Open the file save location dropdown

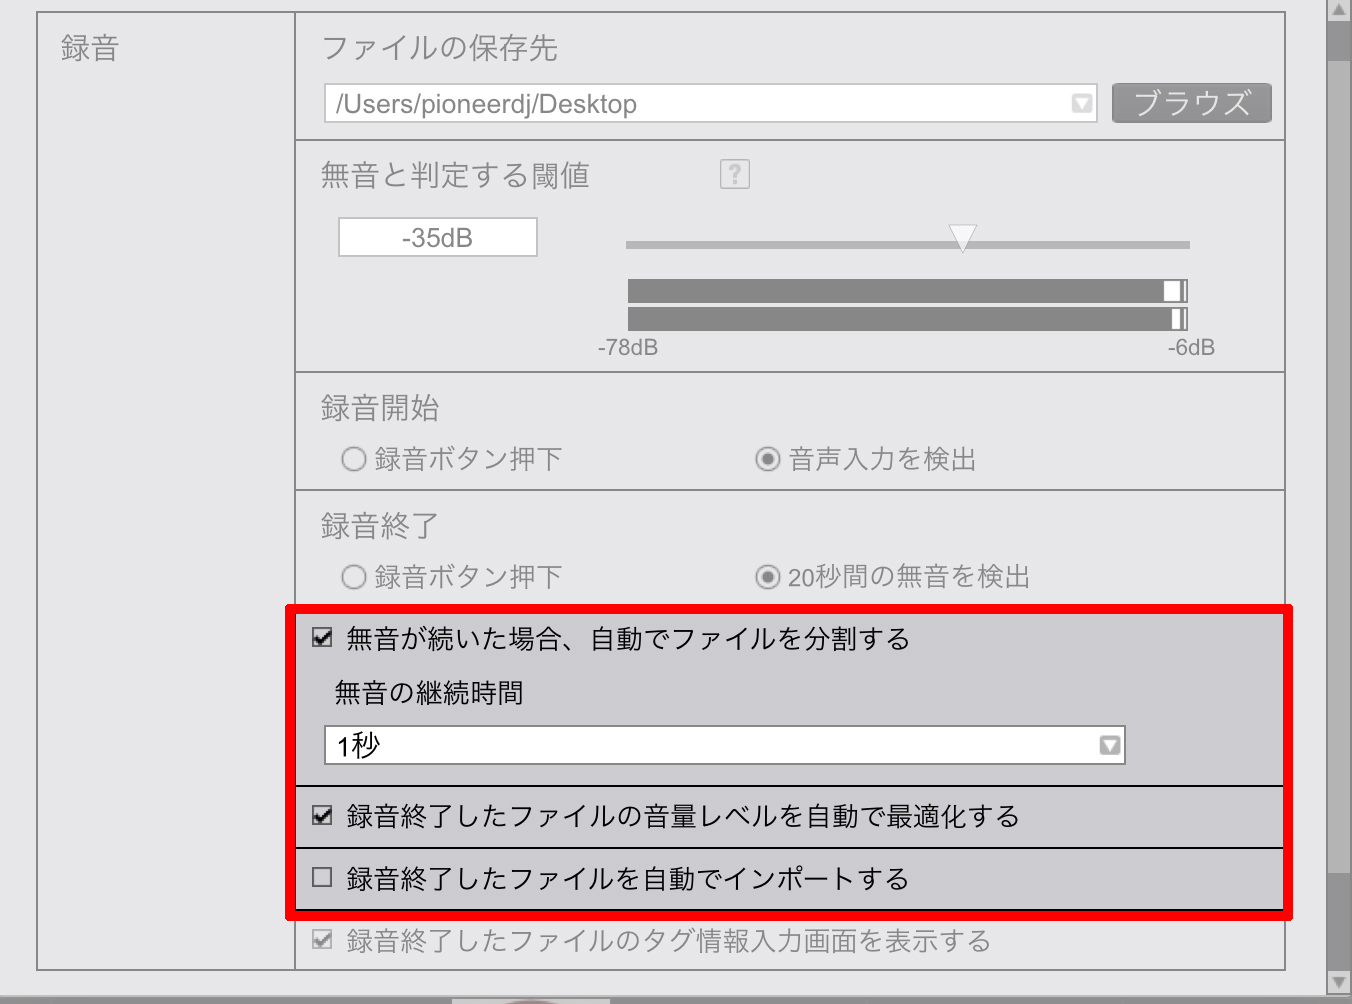pyautogui.click(x=1081, y=104)
